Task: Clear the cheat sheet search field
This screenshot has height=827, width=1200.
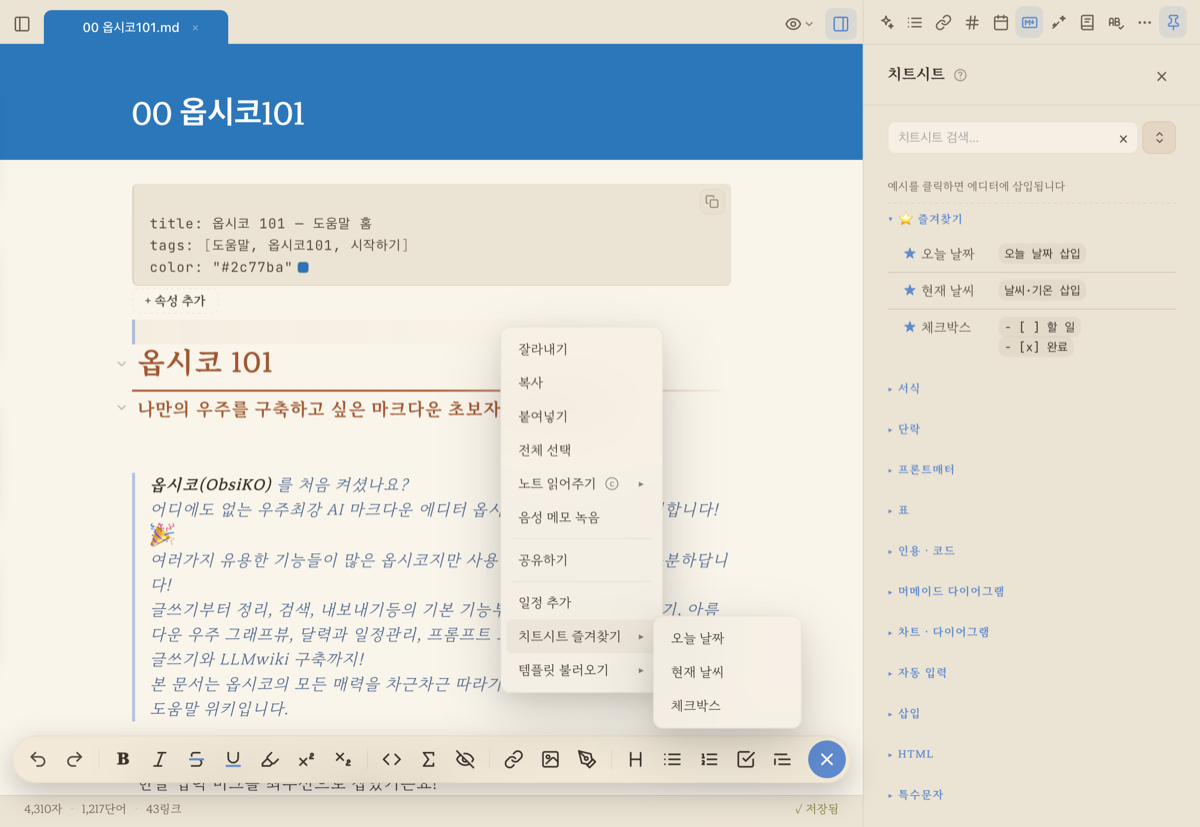Action: click(x=1123, y=139)
